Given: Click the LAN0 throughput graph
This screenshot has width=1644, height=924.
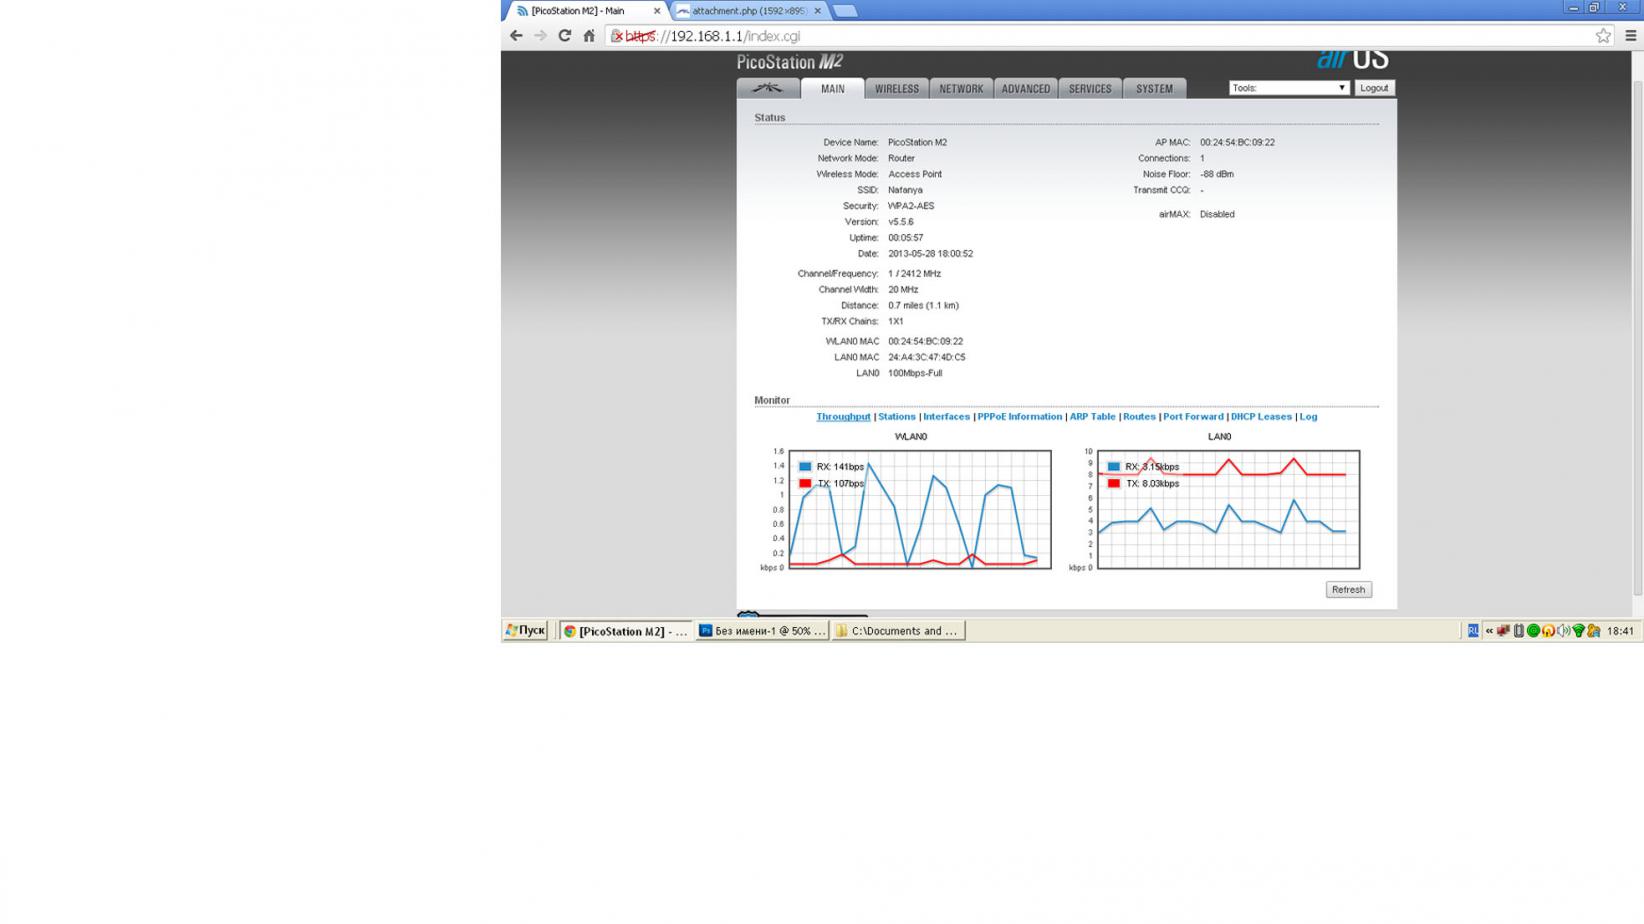Looking at the screenshot, I should tap(1229, 510).
